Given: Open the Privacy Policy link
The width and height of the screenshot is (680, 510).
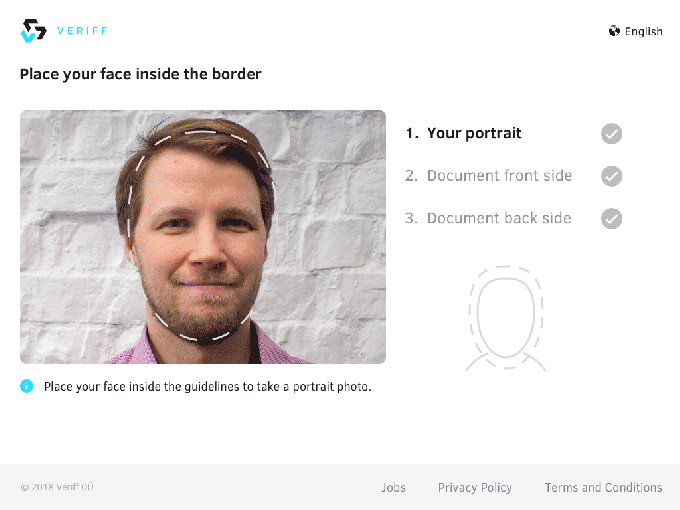Looking at the screenshot, I should click(475, 488).
